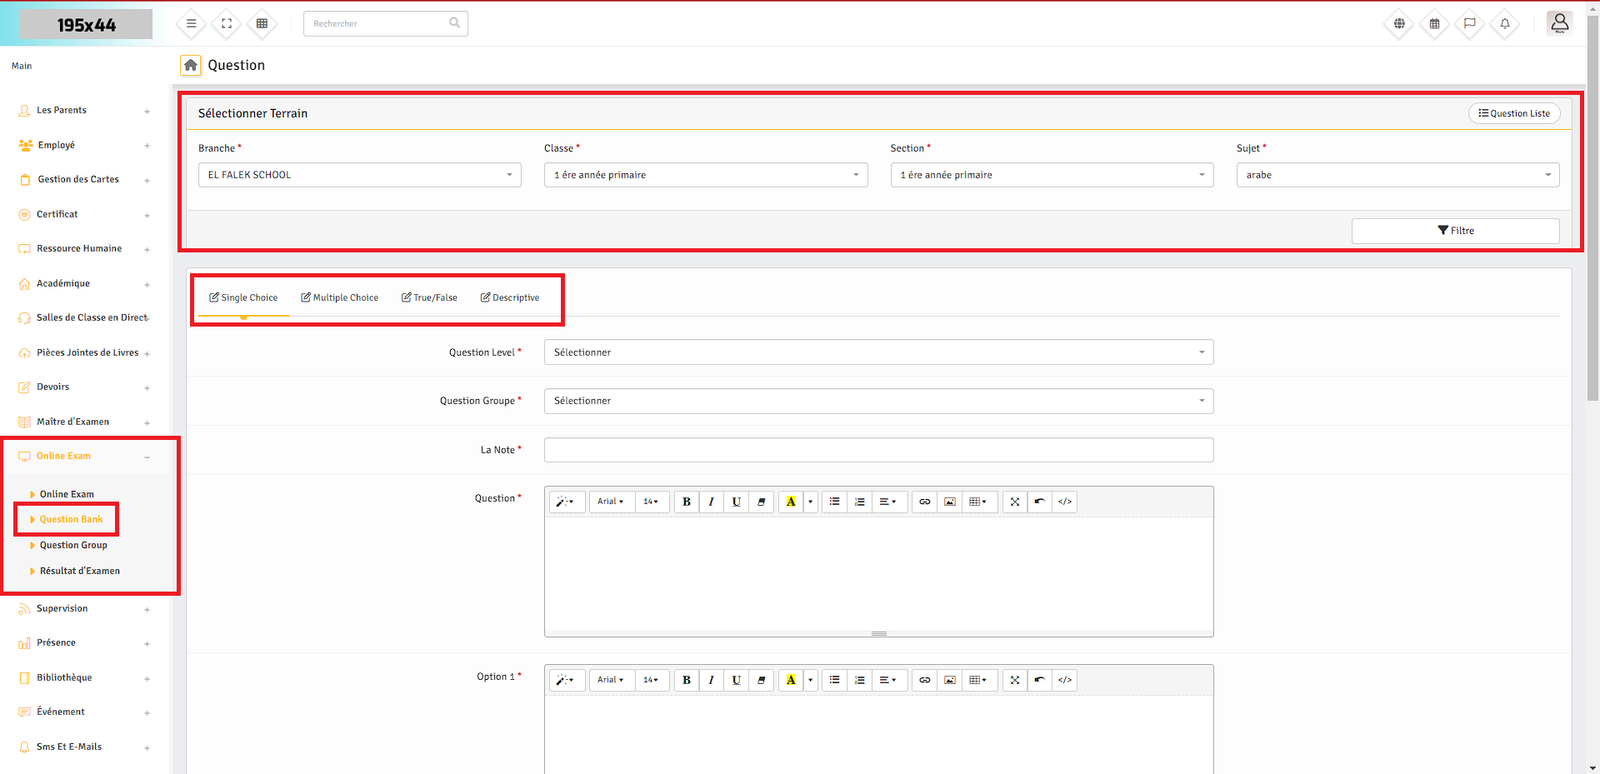Click the notification bell icon in header
The height and width of the screenshot is (774, 1600).
click(1504, 24)
